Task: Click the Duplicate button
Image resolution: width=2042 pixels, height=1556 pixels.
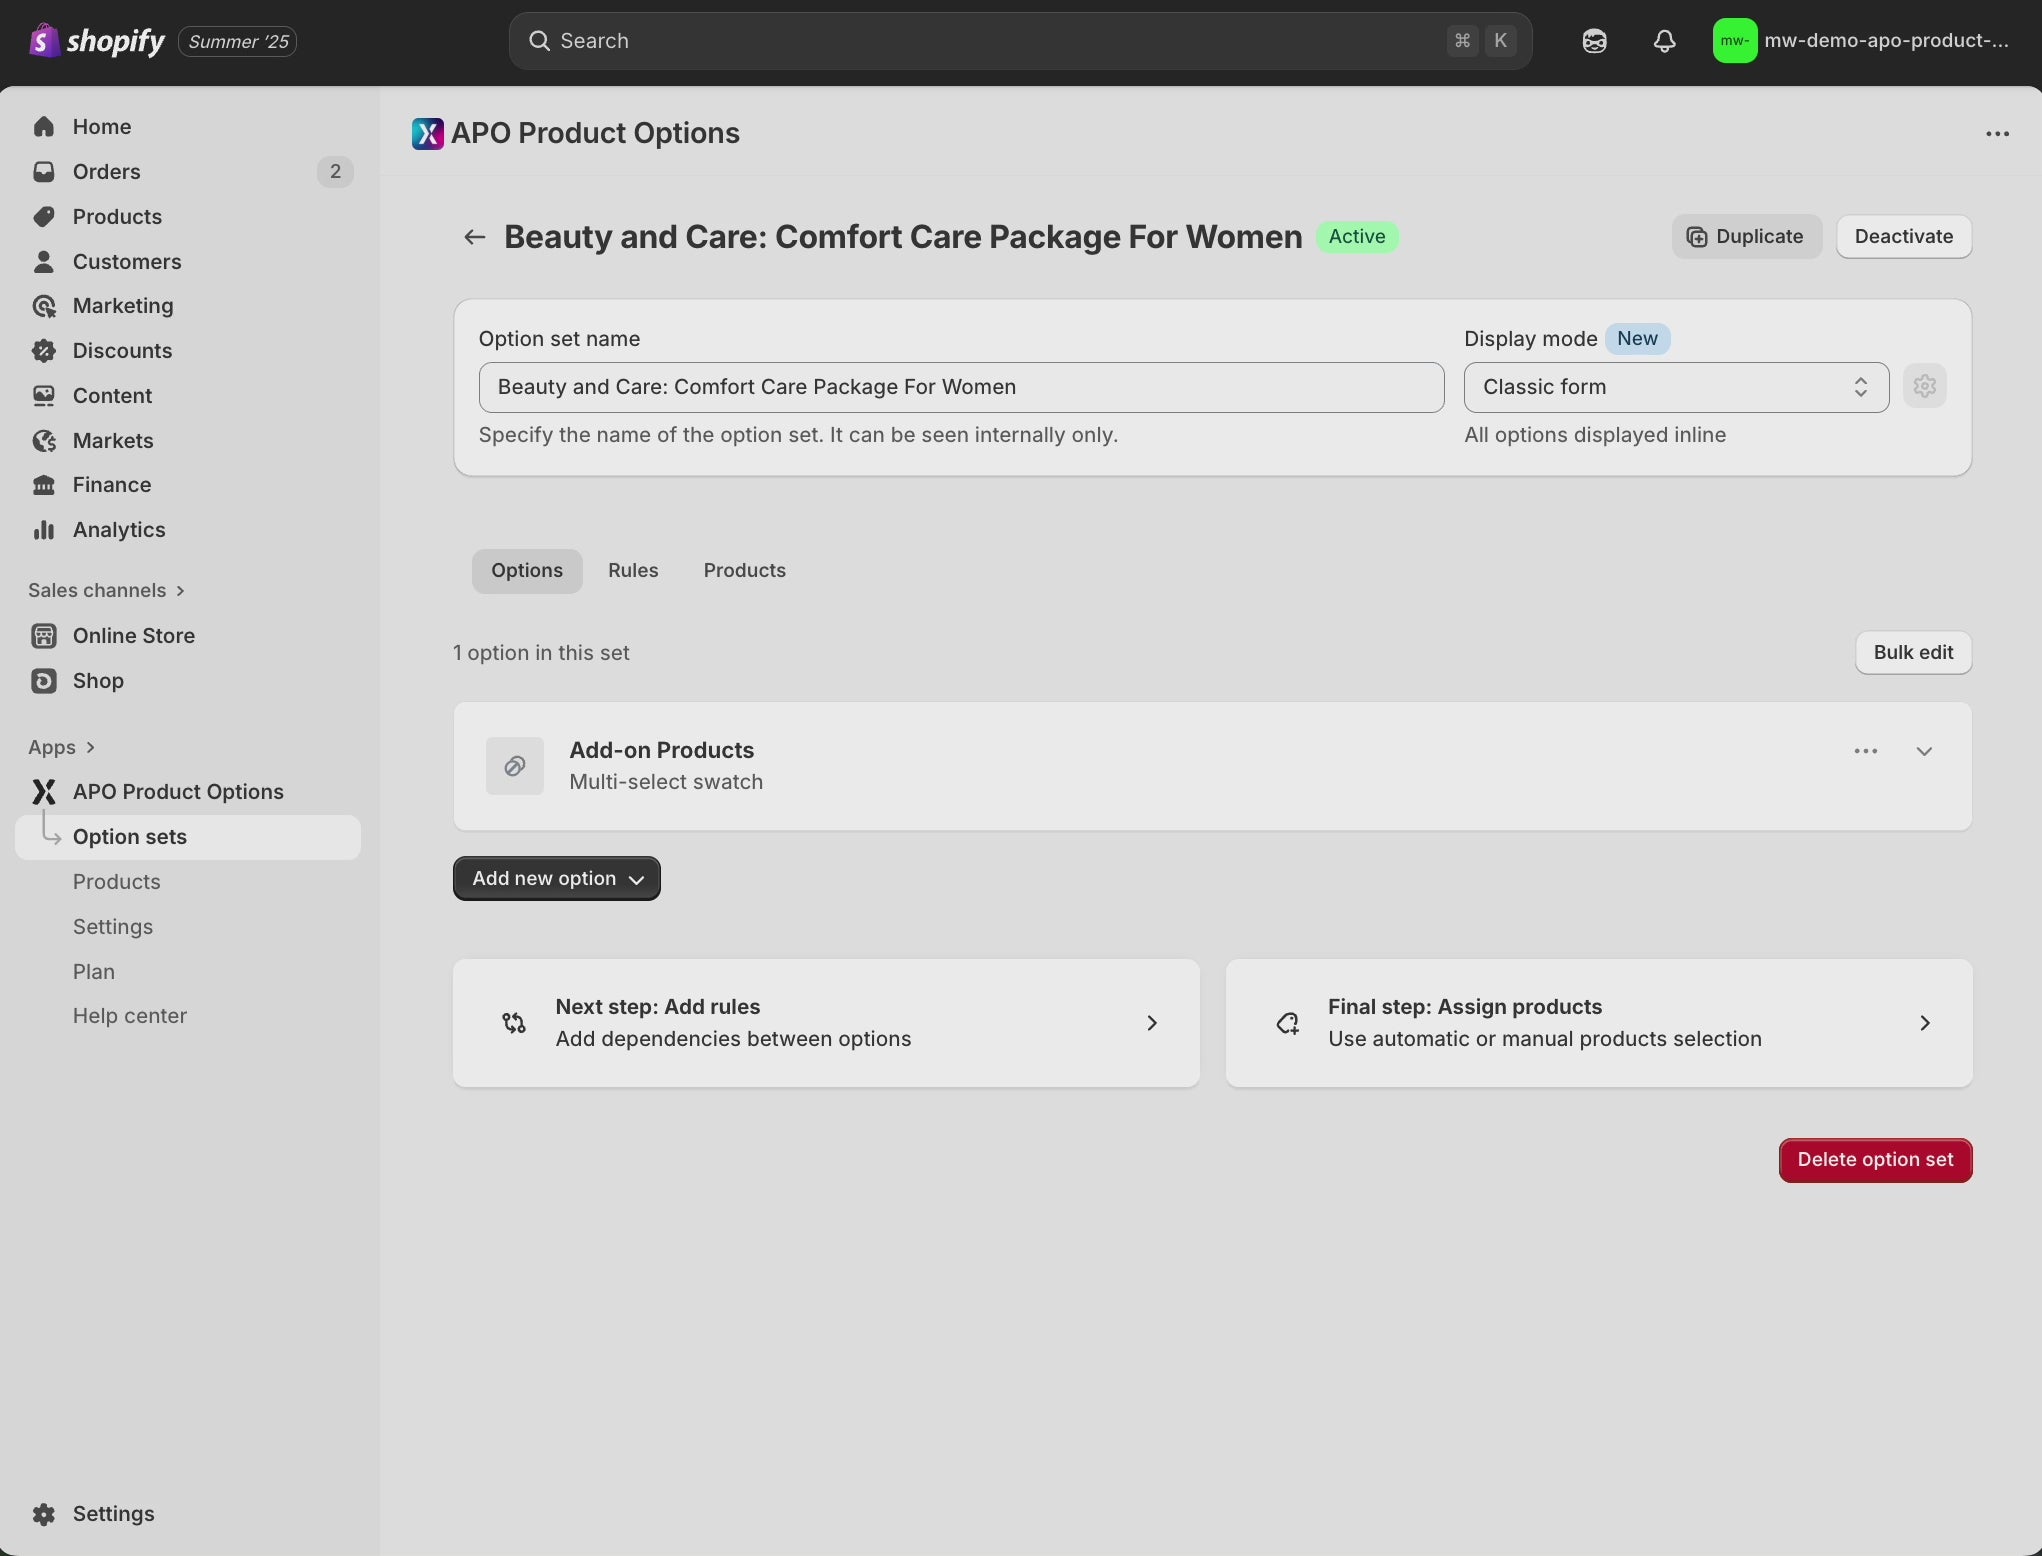Action: coord(1746,237)
